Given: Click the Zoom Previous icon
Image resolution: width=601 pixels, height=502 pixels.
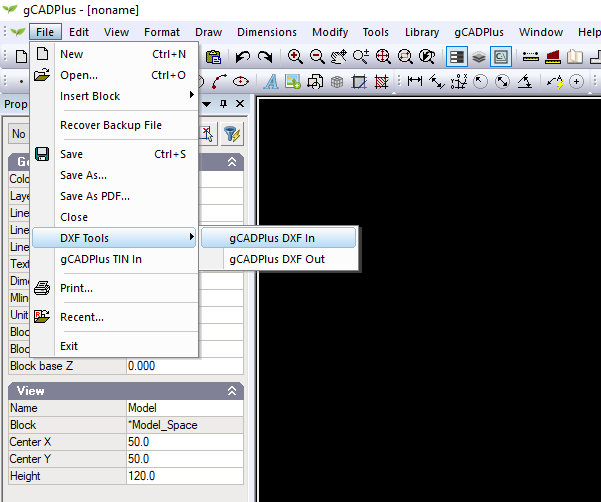Looking at the screenshot, I should (427, 57).
